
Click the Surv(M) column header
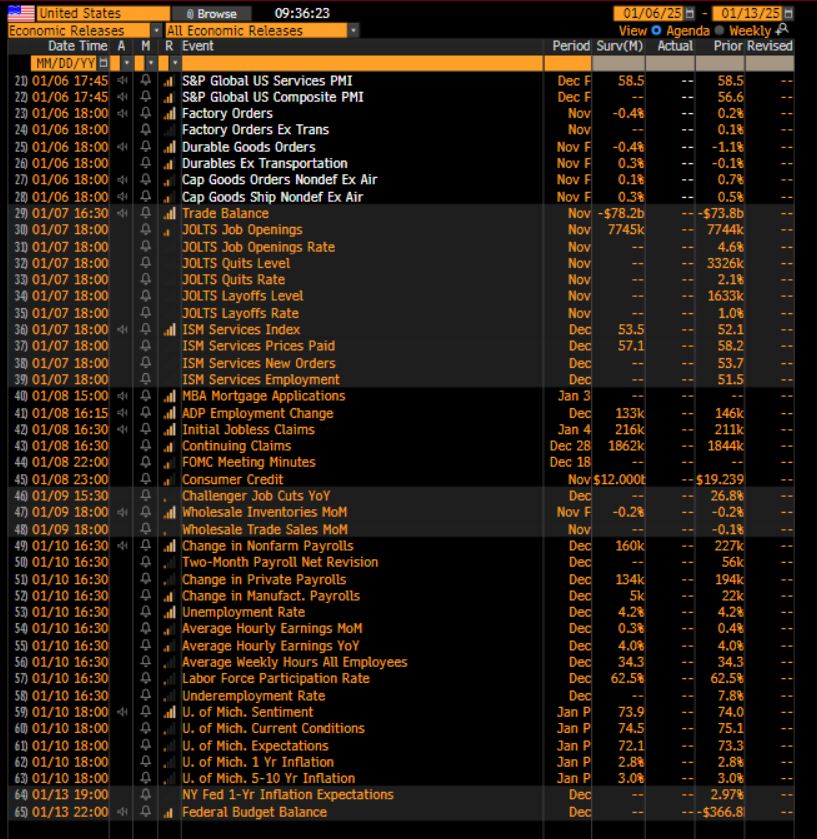pyautogui.click(x=620, y=46)
